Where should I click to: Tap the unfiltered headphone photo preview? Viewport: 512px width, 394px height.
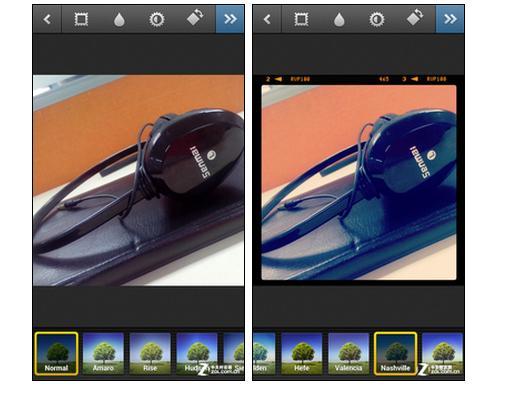(139, 180)
